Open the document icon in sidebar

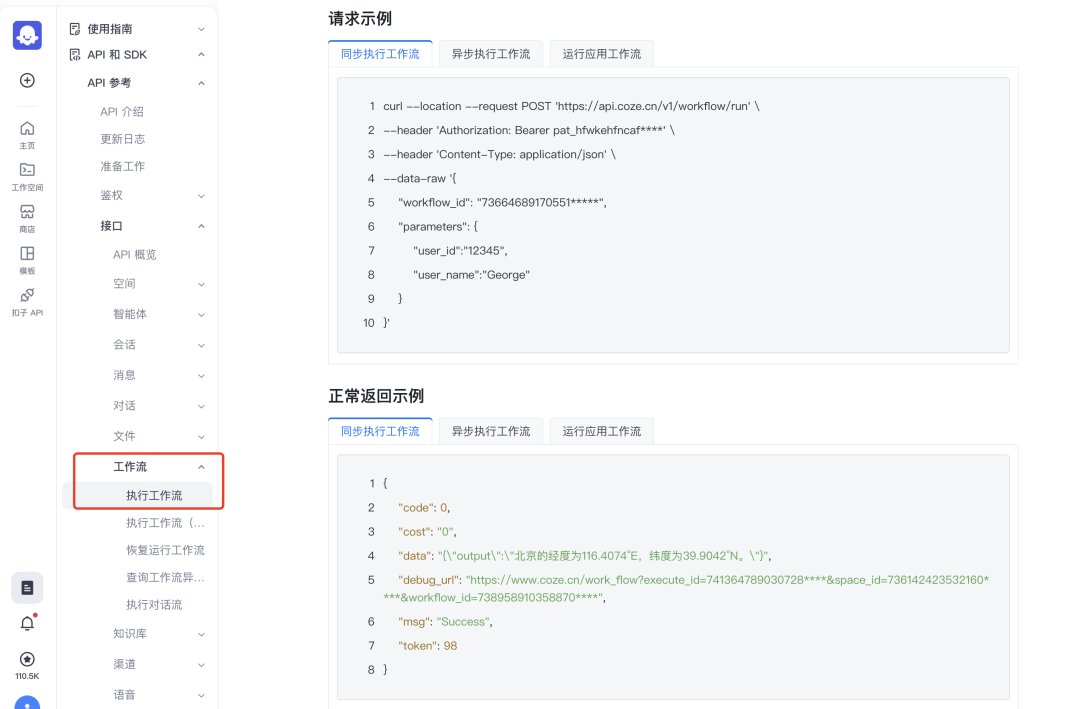[27, 588]
